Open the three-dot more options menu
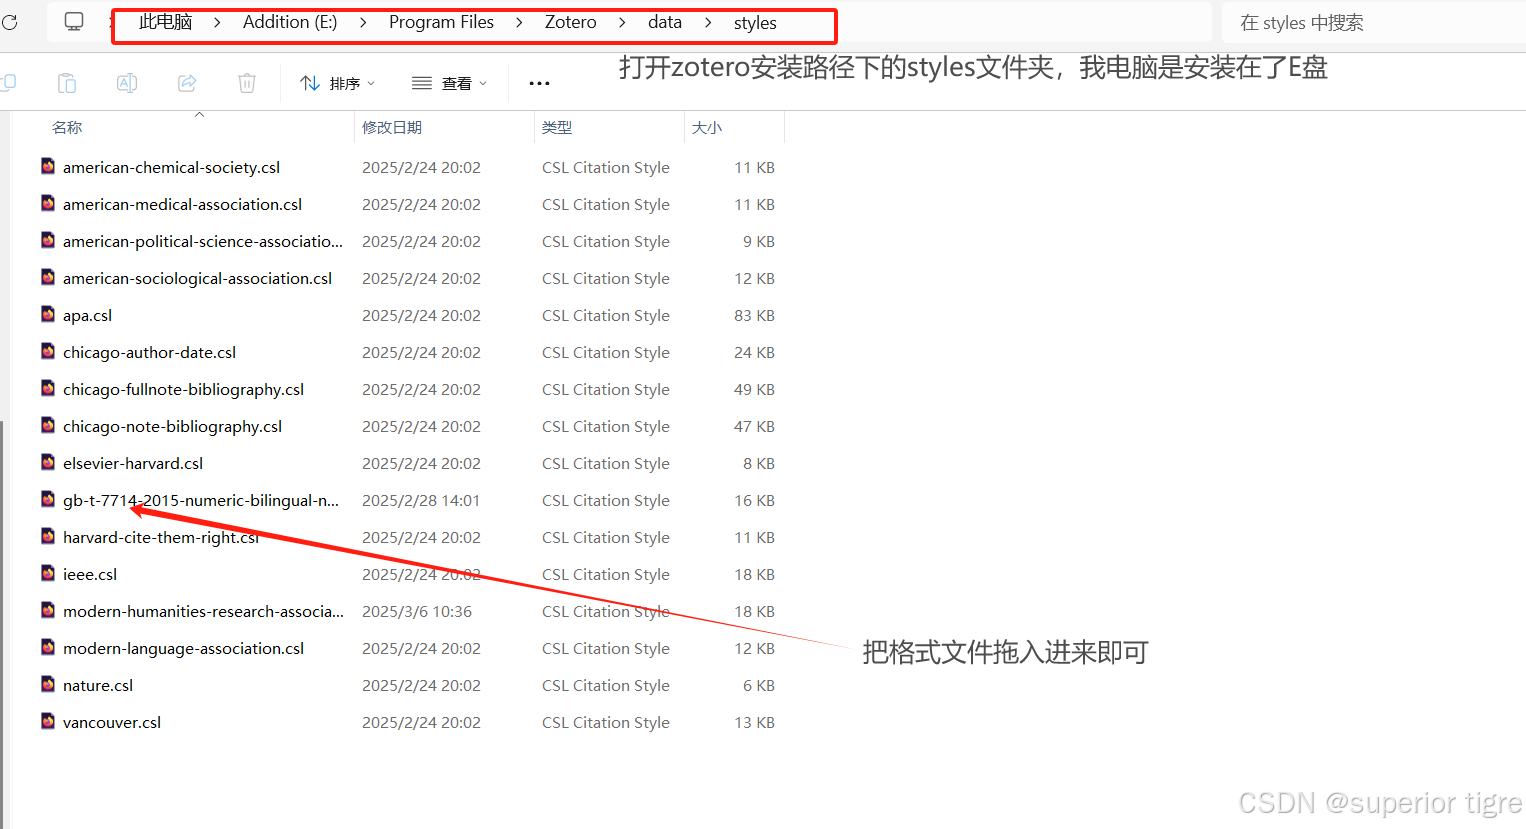This screenshot has width=1526, height=829. (539, 83)
